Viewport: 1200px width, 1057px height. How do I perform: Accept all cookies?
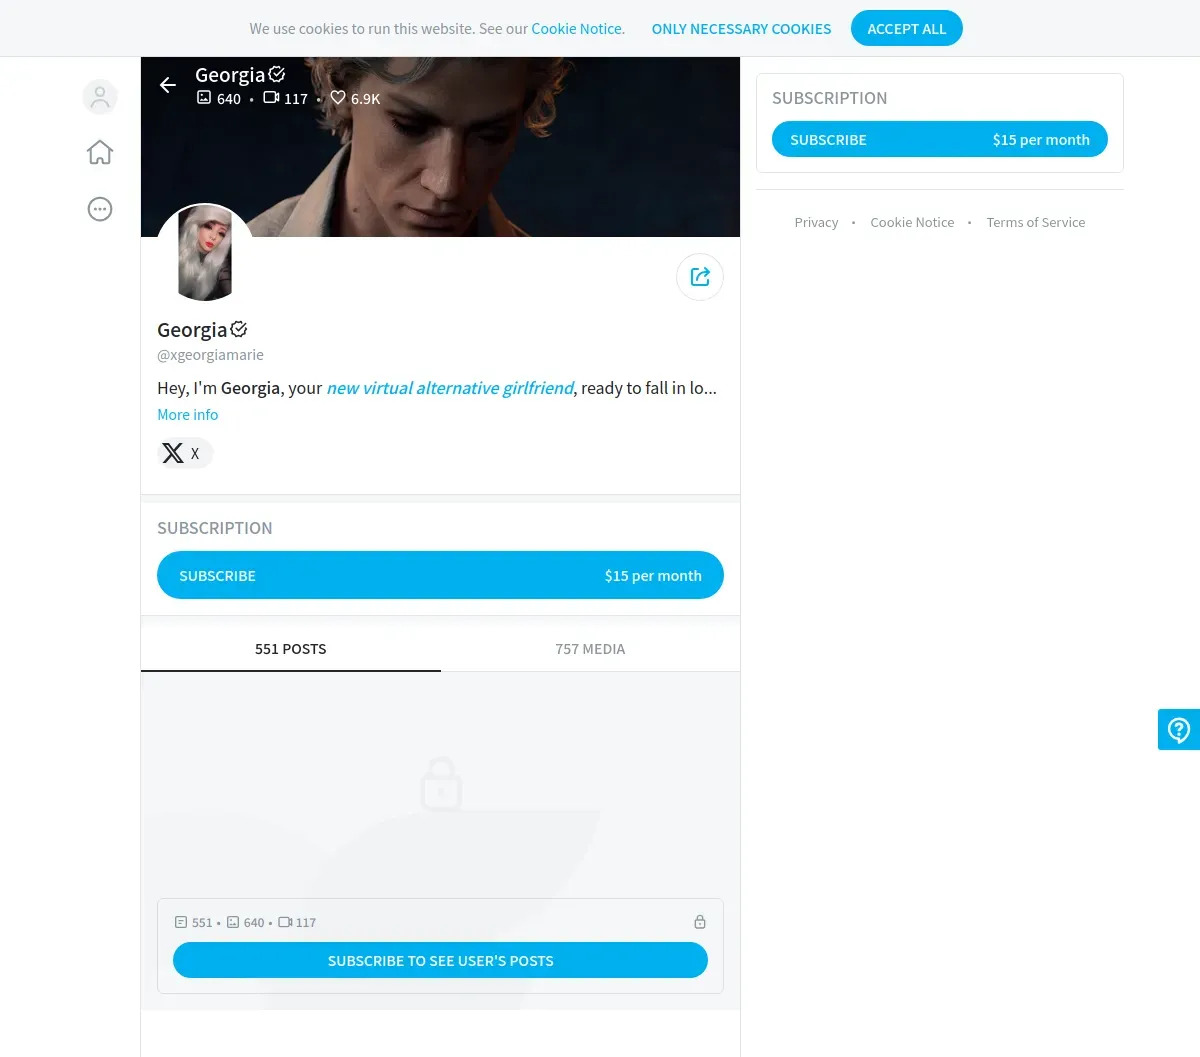907,28
